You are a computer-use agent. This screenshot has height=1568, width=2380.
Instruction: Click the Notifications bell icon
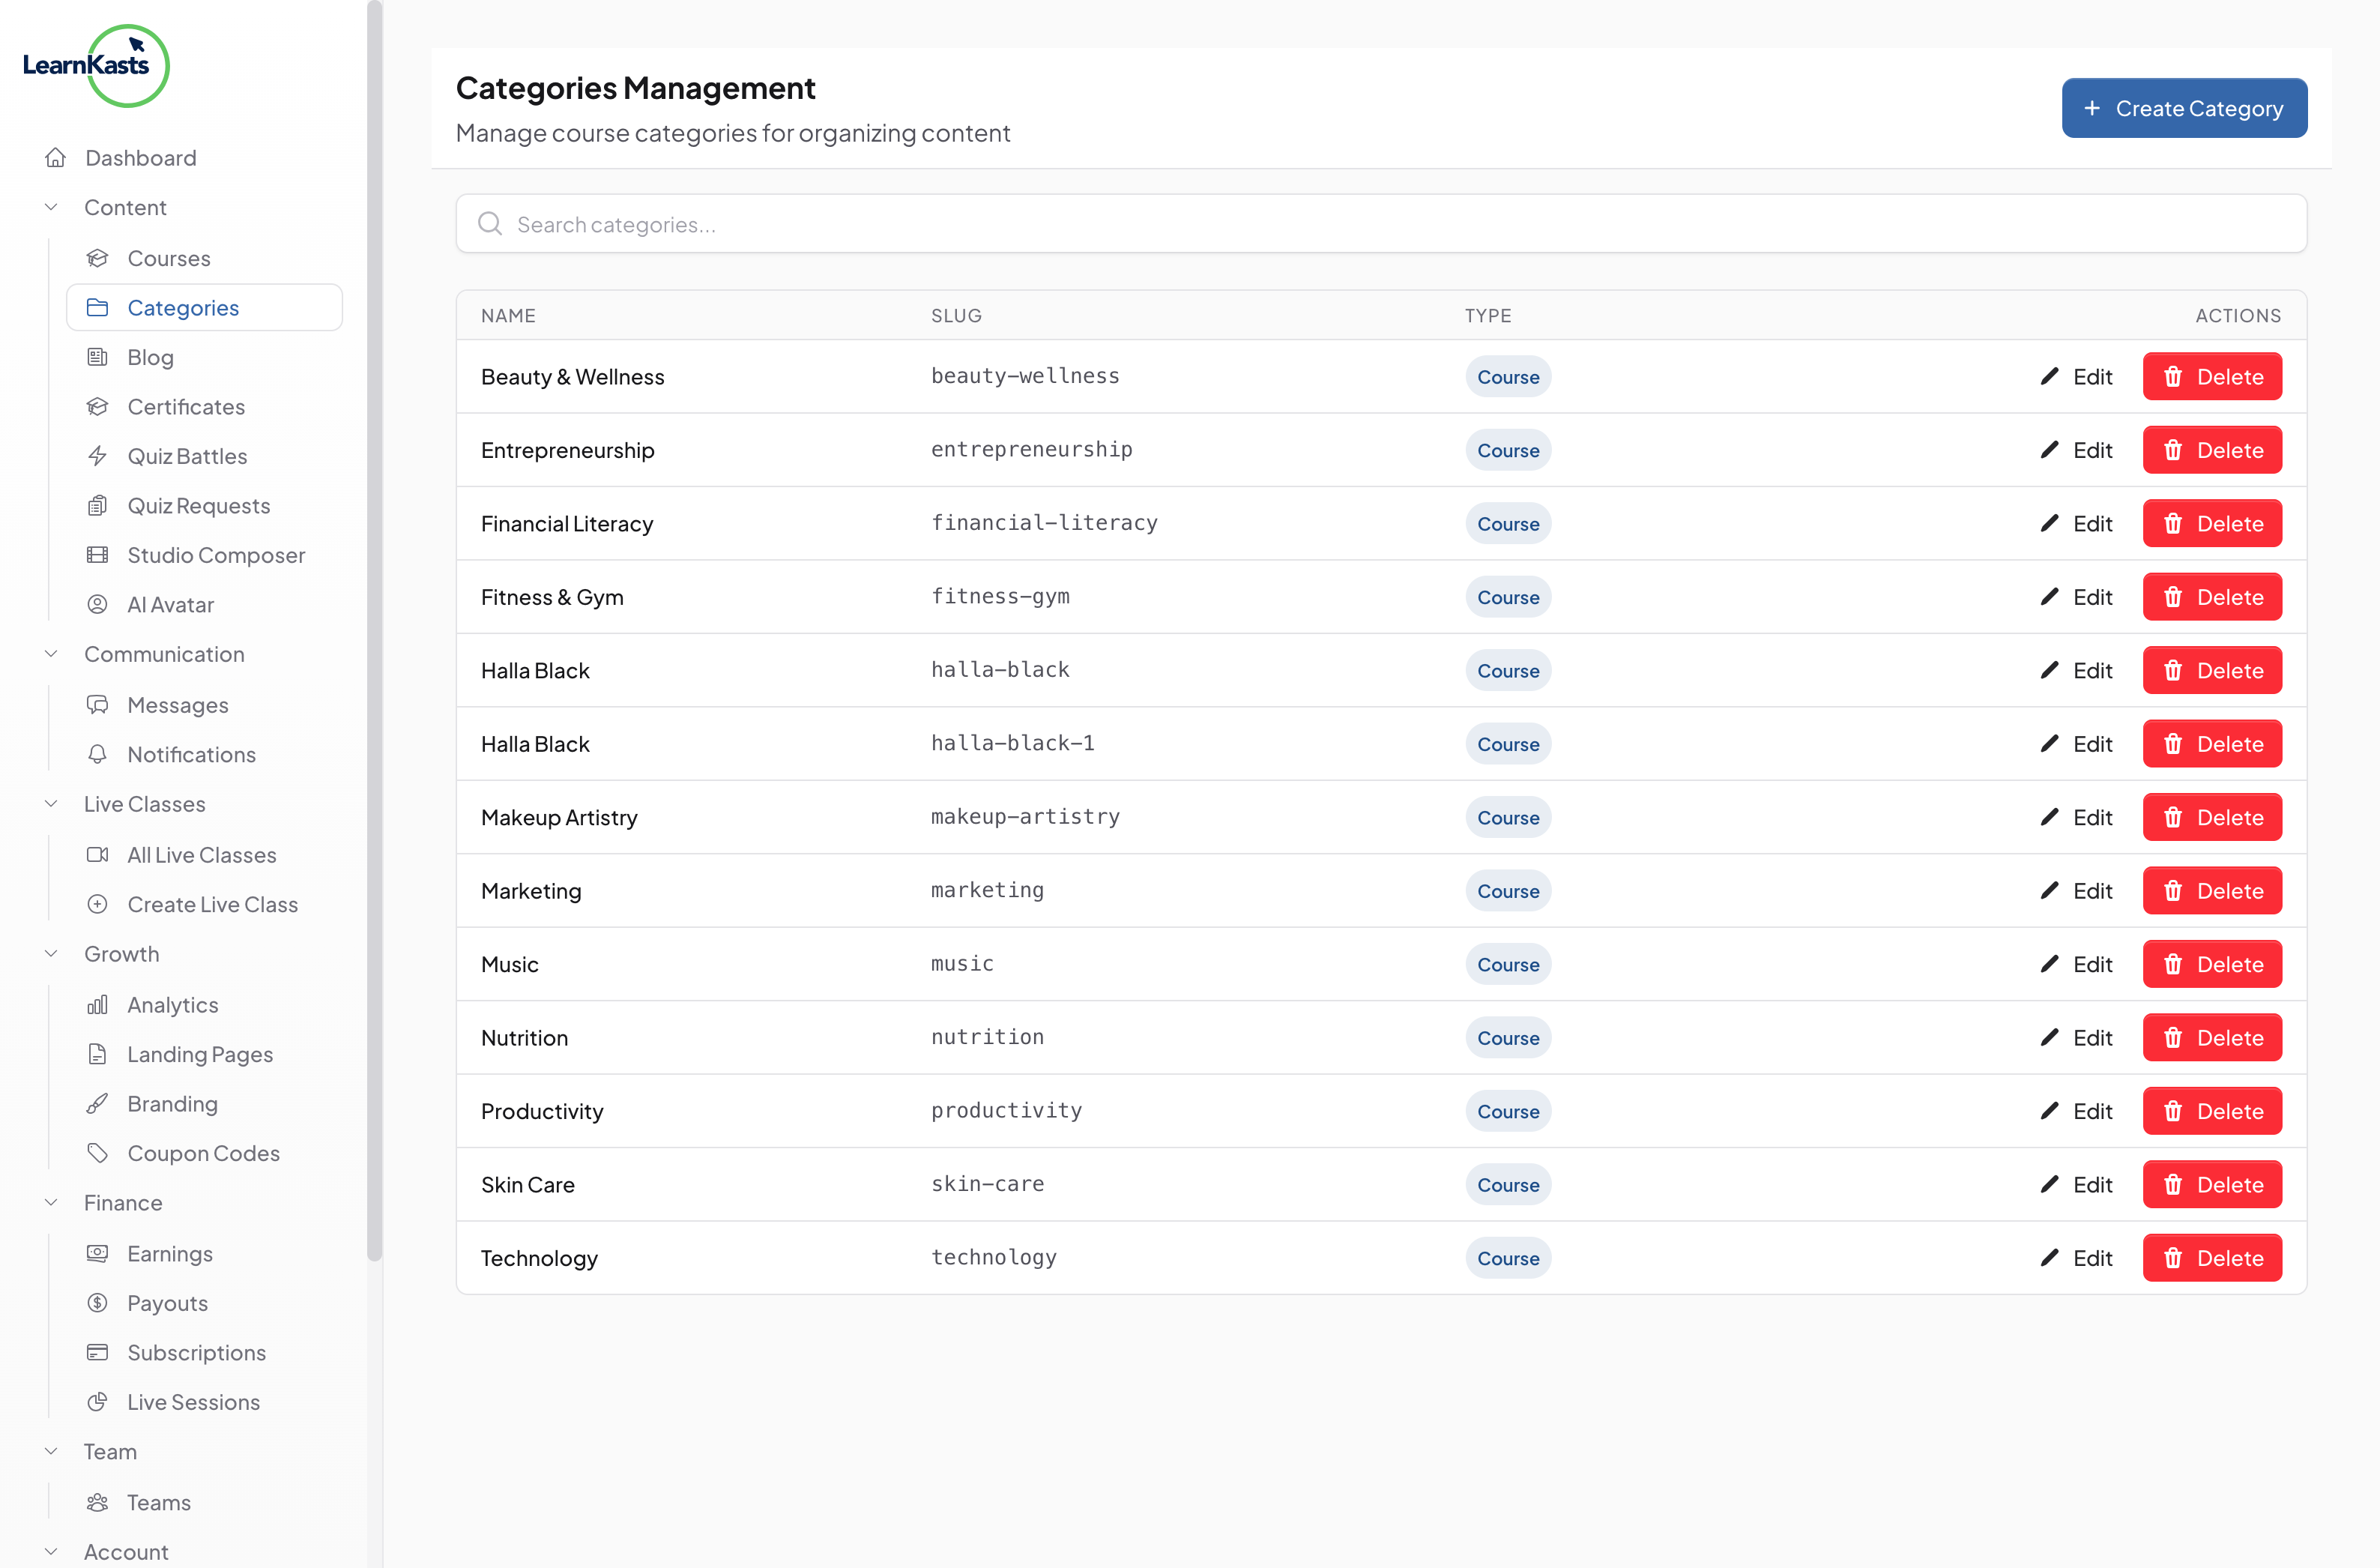[x=97, y=754]
